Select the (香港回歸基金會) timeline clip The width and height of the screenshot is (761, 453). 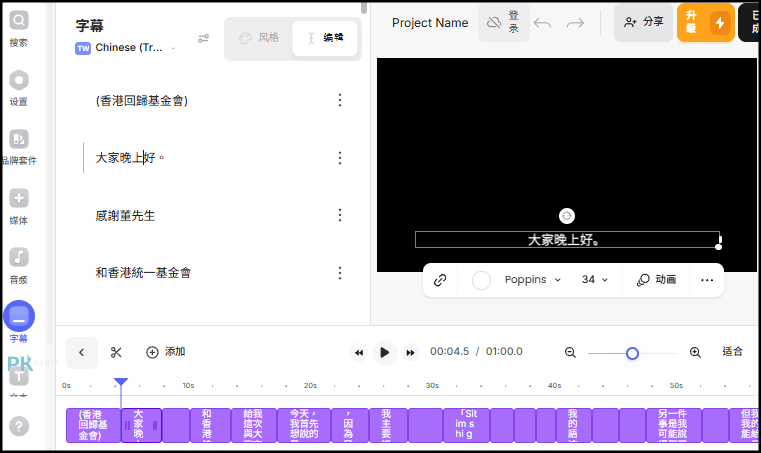93,425
